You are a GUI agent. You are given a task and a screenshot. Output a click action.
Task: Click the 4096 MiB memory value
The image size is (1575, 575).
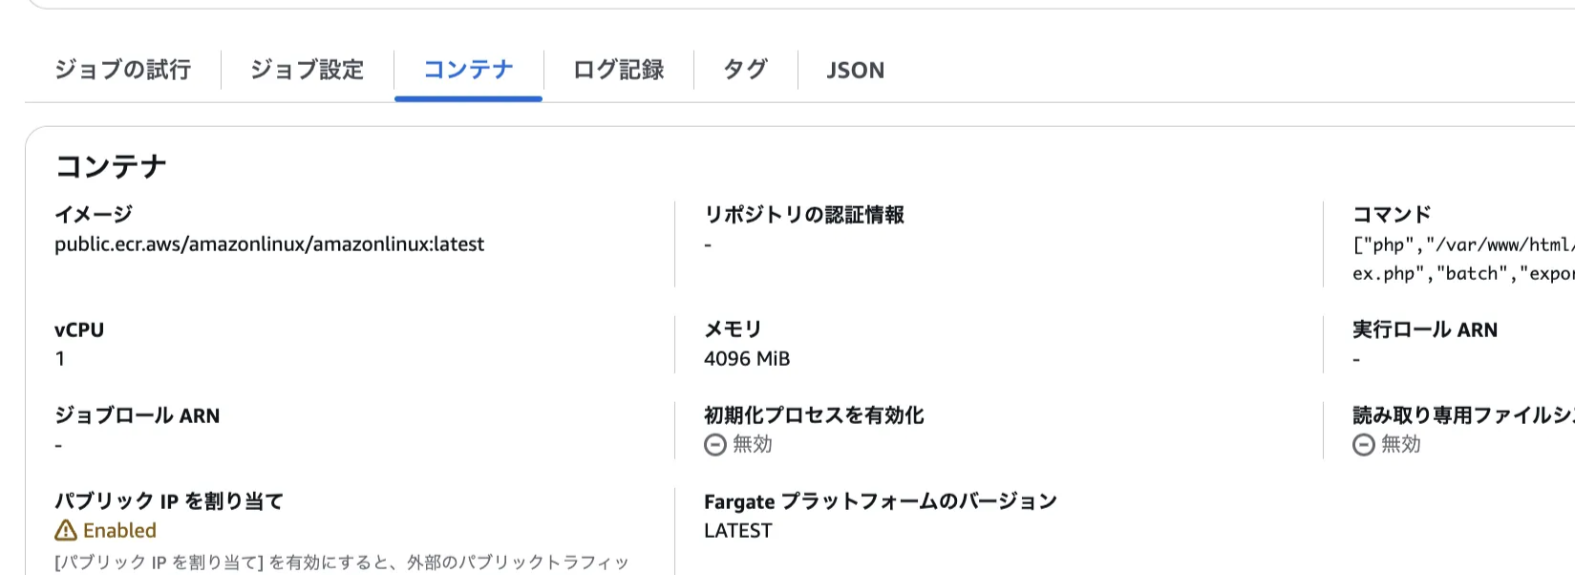746,359
